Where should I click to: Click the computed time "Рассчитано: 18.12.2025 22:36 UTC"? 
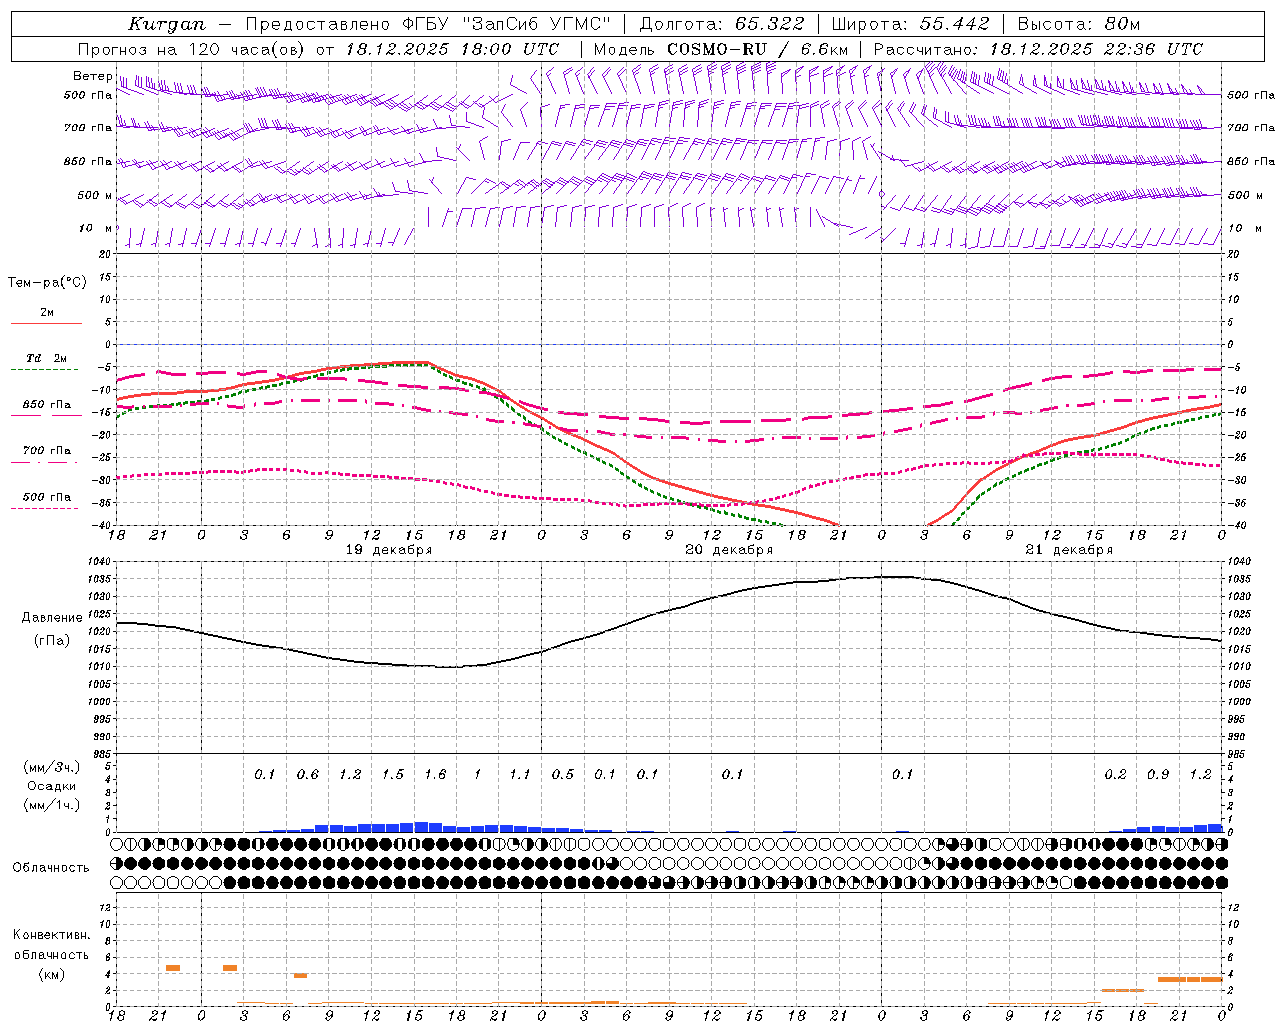[x=1038, y=49]
